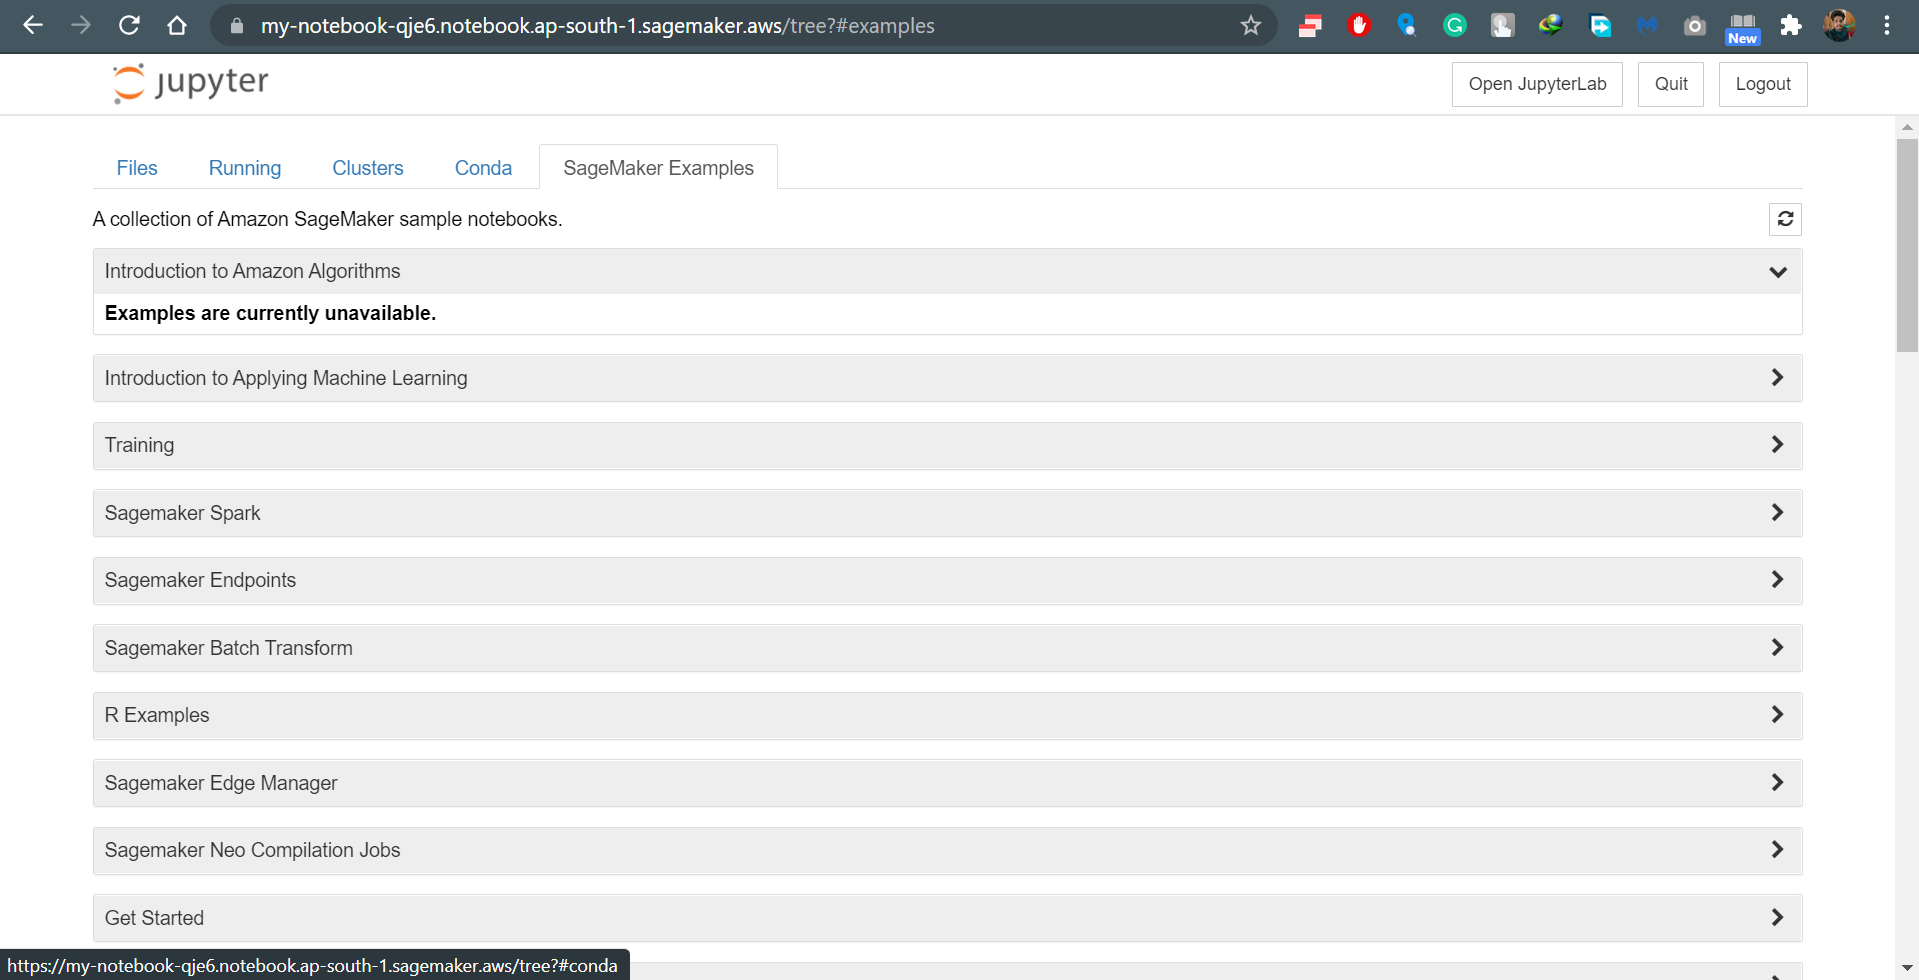Image resolution: width=1919 pixels, height=980 pixels.
Task: Click the scrollbar up arrow
Action: (1907, 127)
